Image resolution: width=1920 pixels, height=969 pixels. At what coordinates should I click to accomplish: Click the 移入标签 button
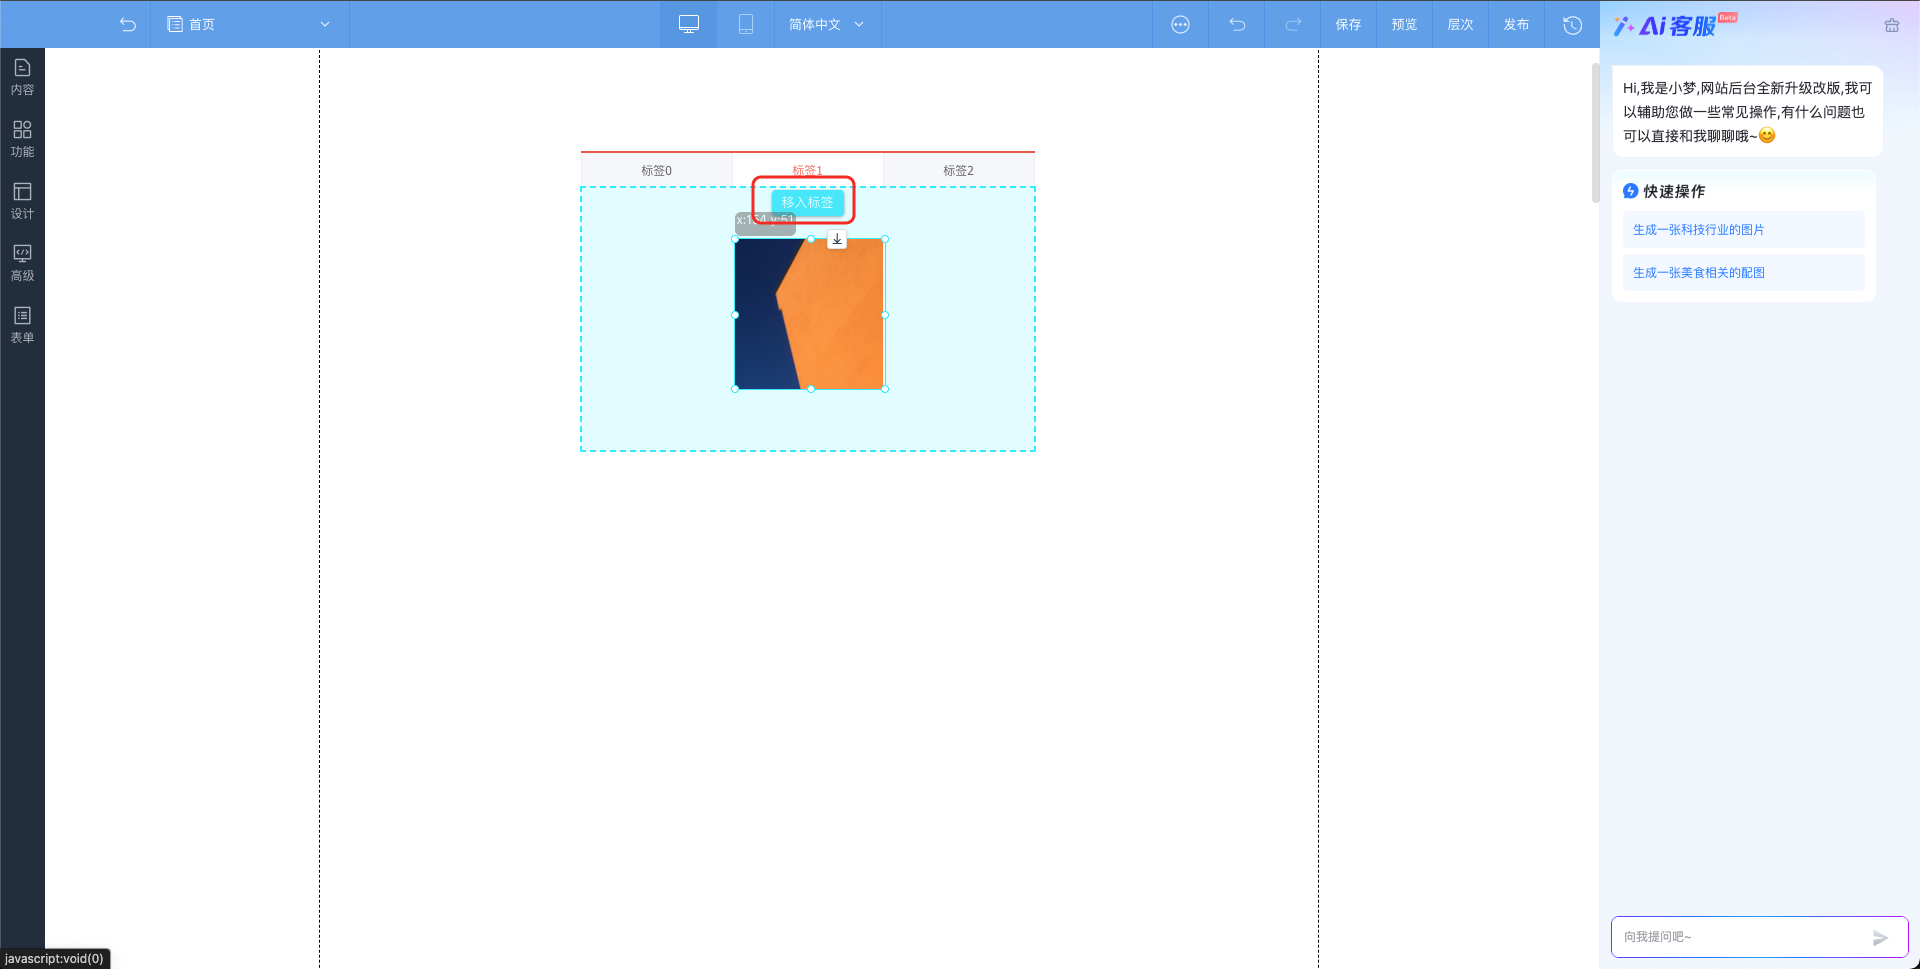(807, 202)
